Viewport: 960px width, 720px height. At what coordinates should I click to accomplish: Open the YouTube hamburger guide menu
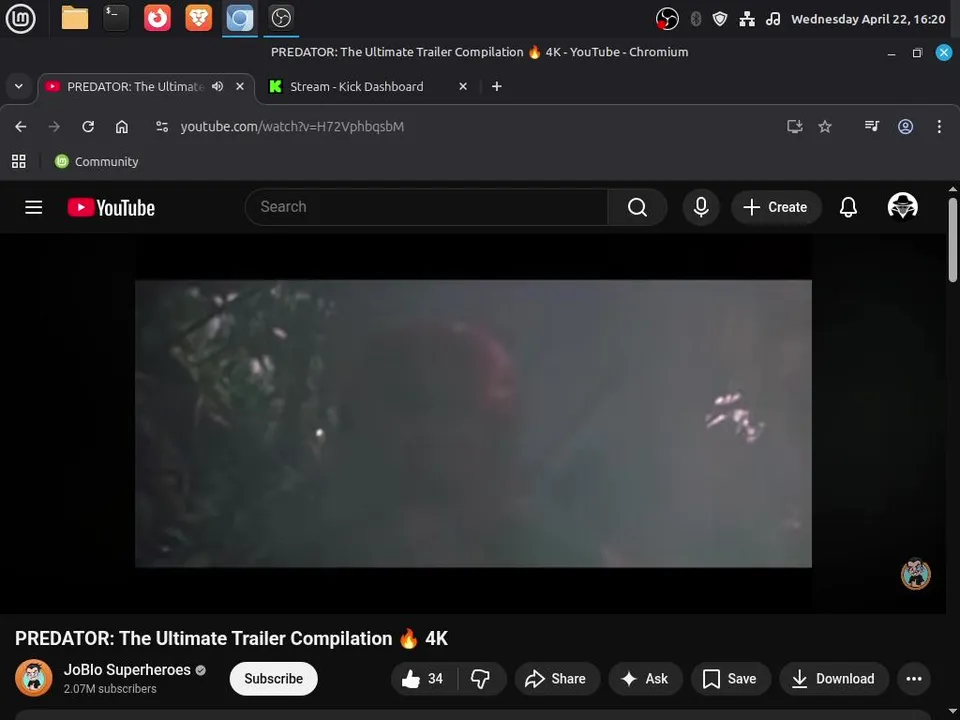pos(34,208)
